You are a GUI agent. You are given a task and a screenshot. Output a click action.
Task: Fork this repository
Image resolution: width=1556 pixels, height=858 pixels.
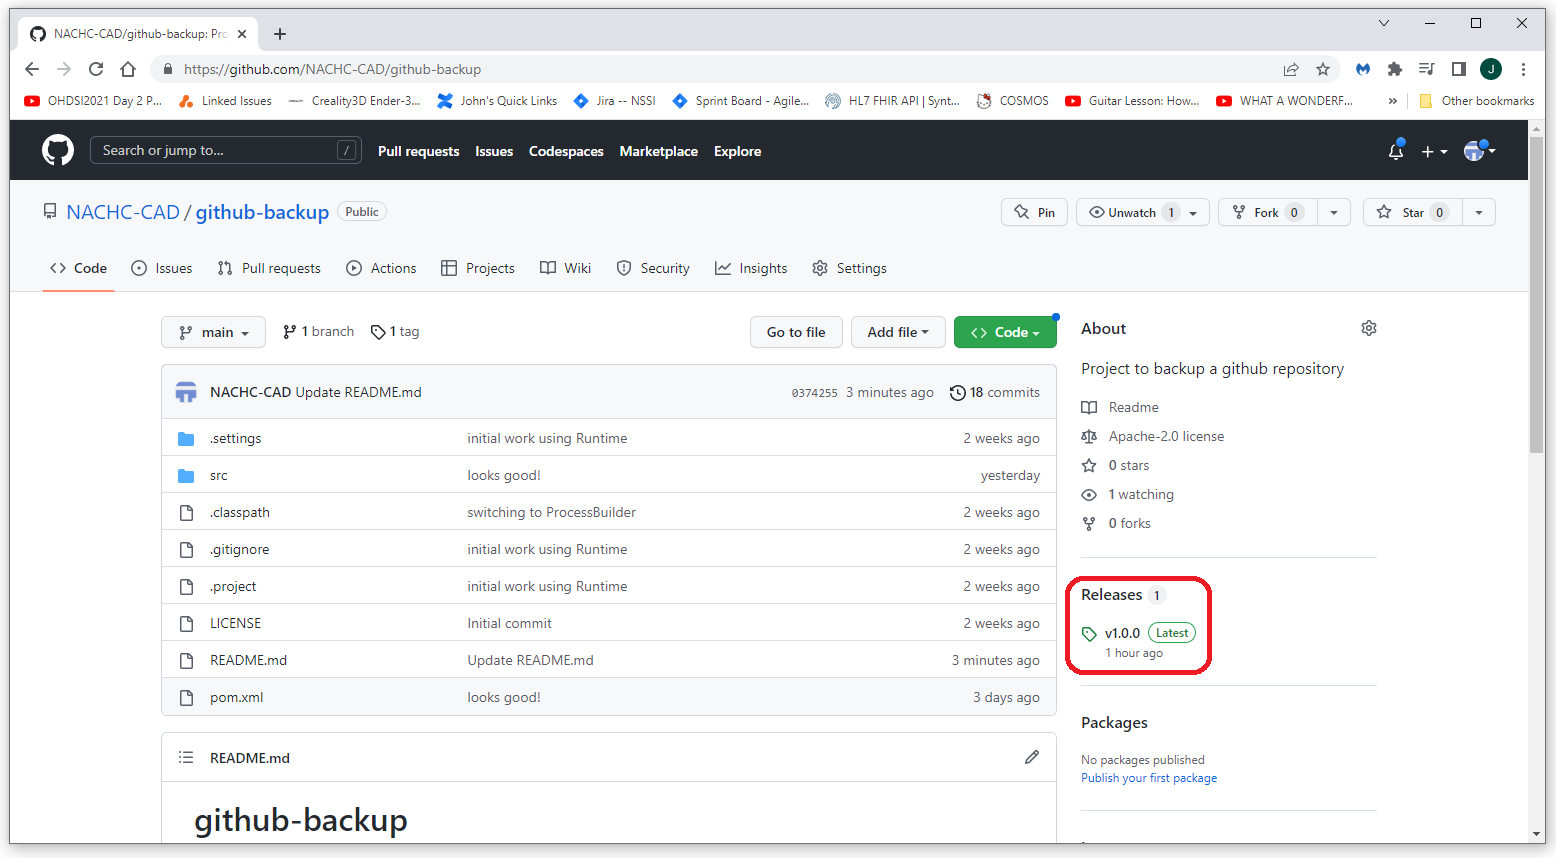click(x=1268, y=212)
